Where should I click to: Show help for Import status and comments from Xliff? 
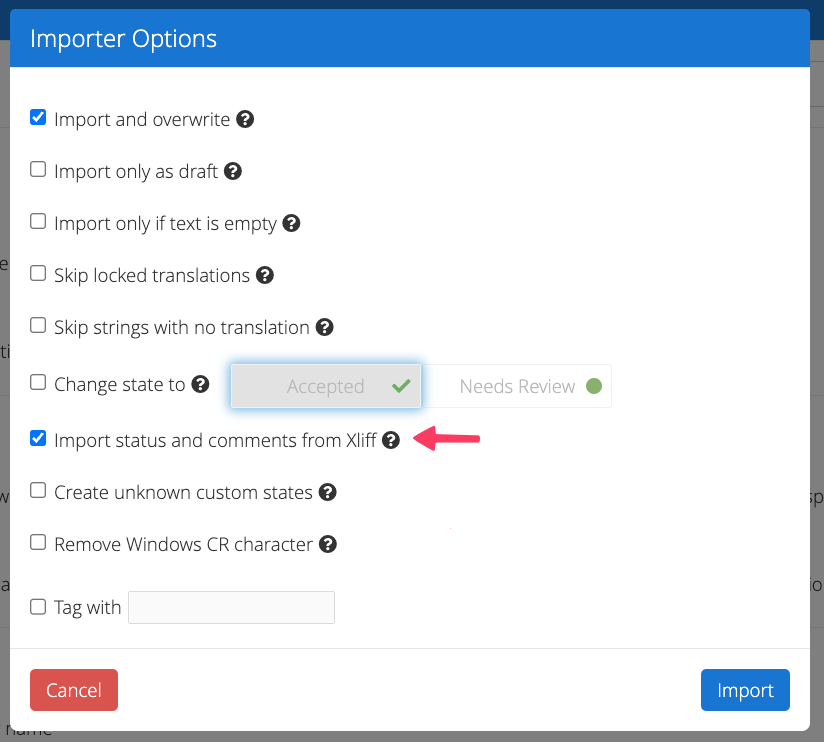point(391,440)
